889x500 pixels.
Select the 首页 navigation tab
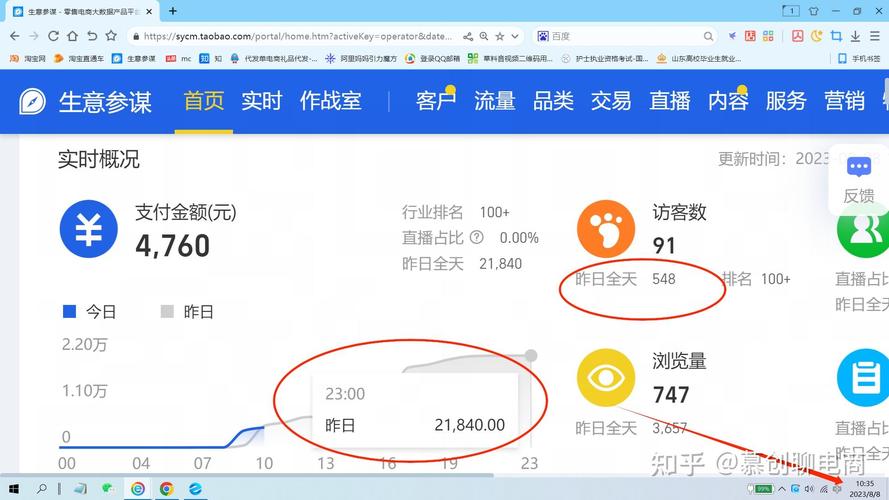(204, 101)
